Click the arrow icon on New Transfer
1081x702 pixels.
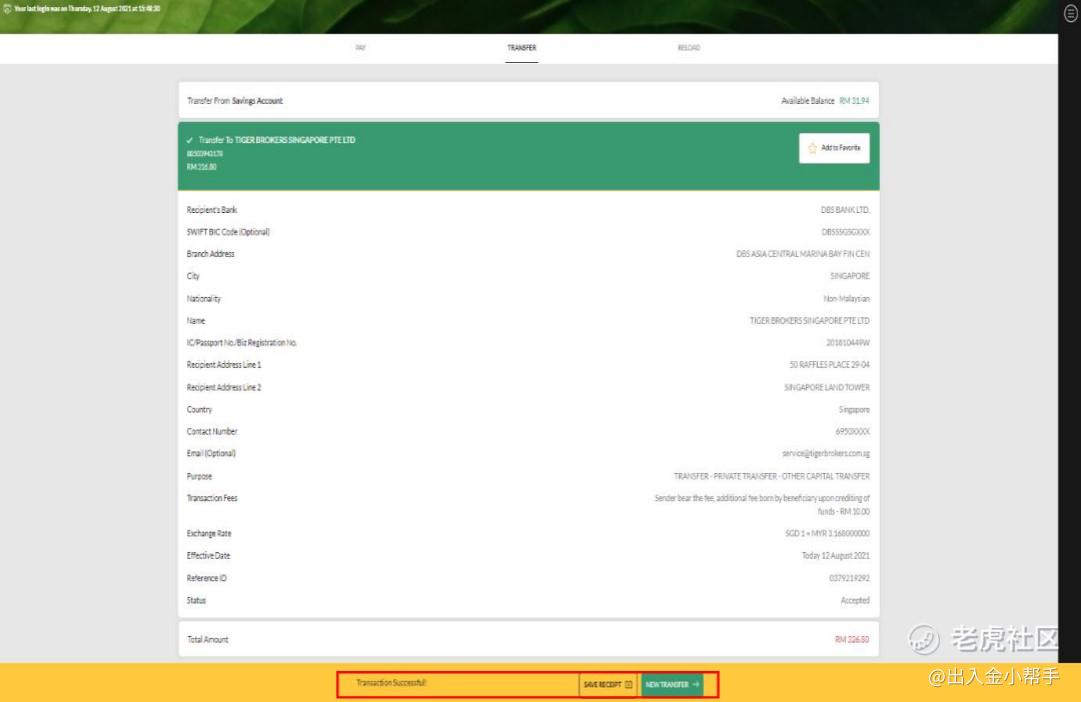coord(696,685)
